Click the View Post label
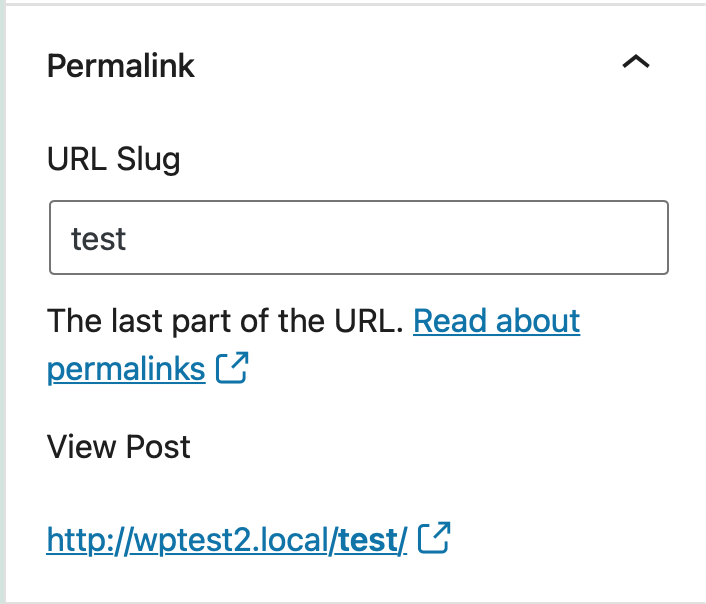The height and width of the screenshot is (604, 706). pos(118,446)
